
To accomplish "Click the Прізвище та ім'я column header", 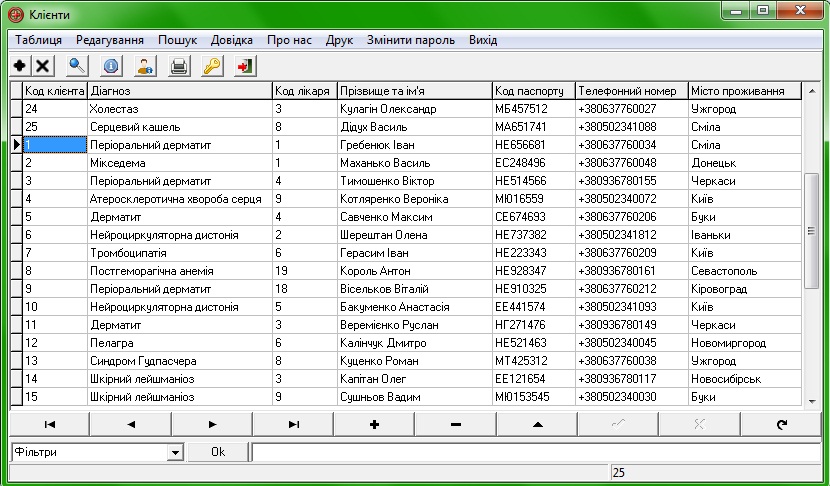I will [415, 91].
